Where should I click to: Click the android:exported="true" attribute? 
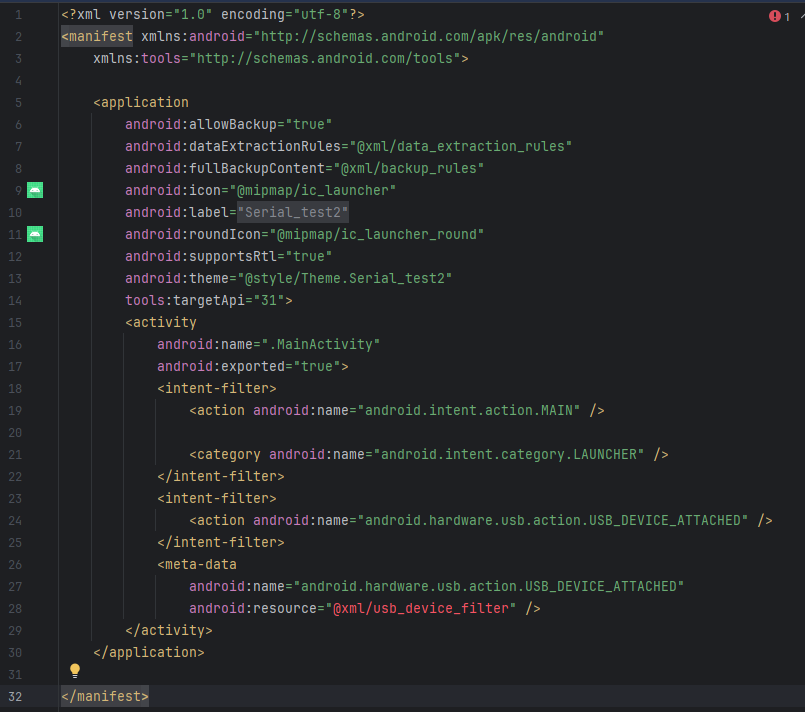pyautogui.click(x=249, y=367)
